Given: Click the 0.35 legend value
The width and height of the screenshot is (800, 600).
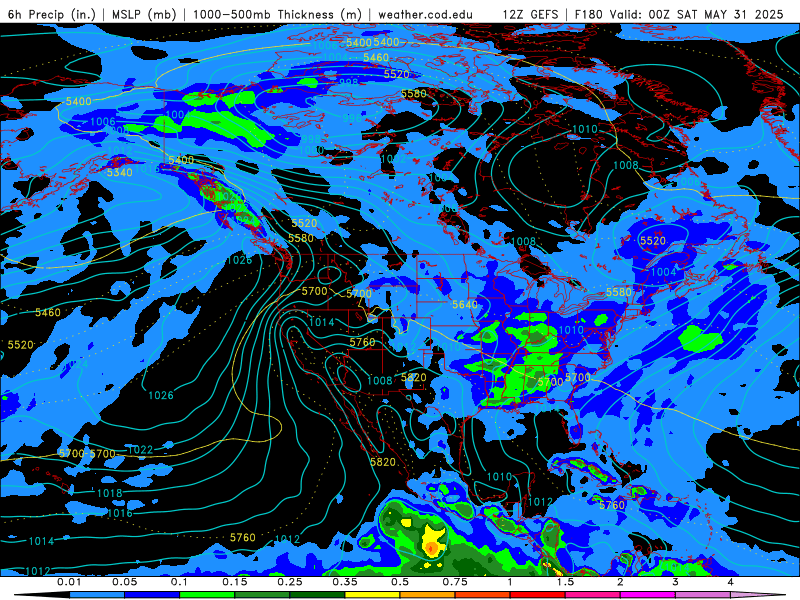Looking at the screenshot, I should 345,582.
